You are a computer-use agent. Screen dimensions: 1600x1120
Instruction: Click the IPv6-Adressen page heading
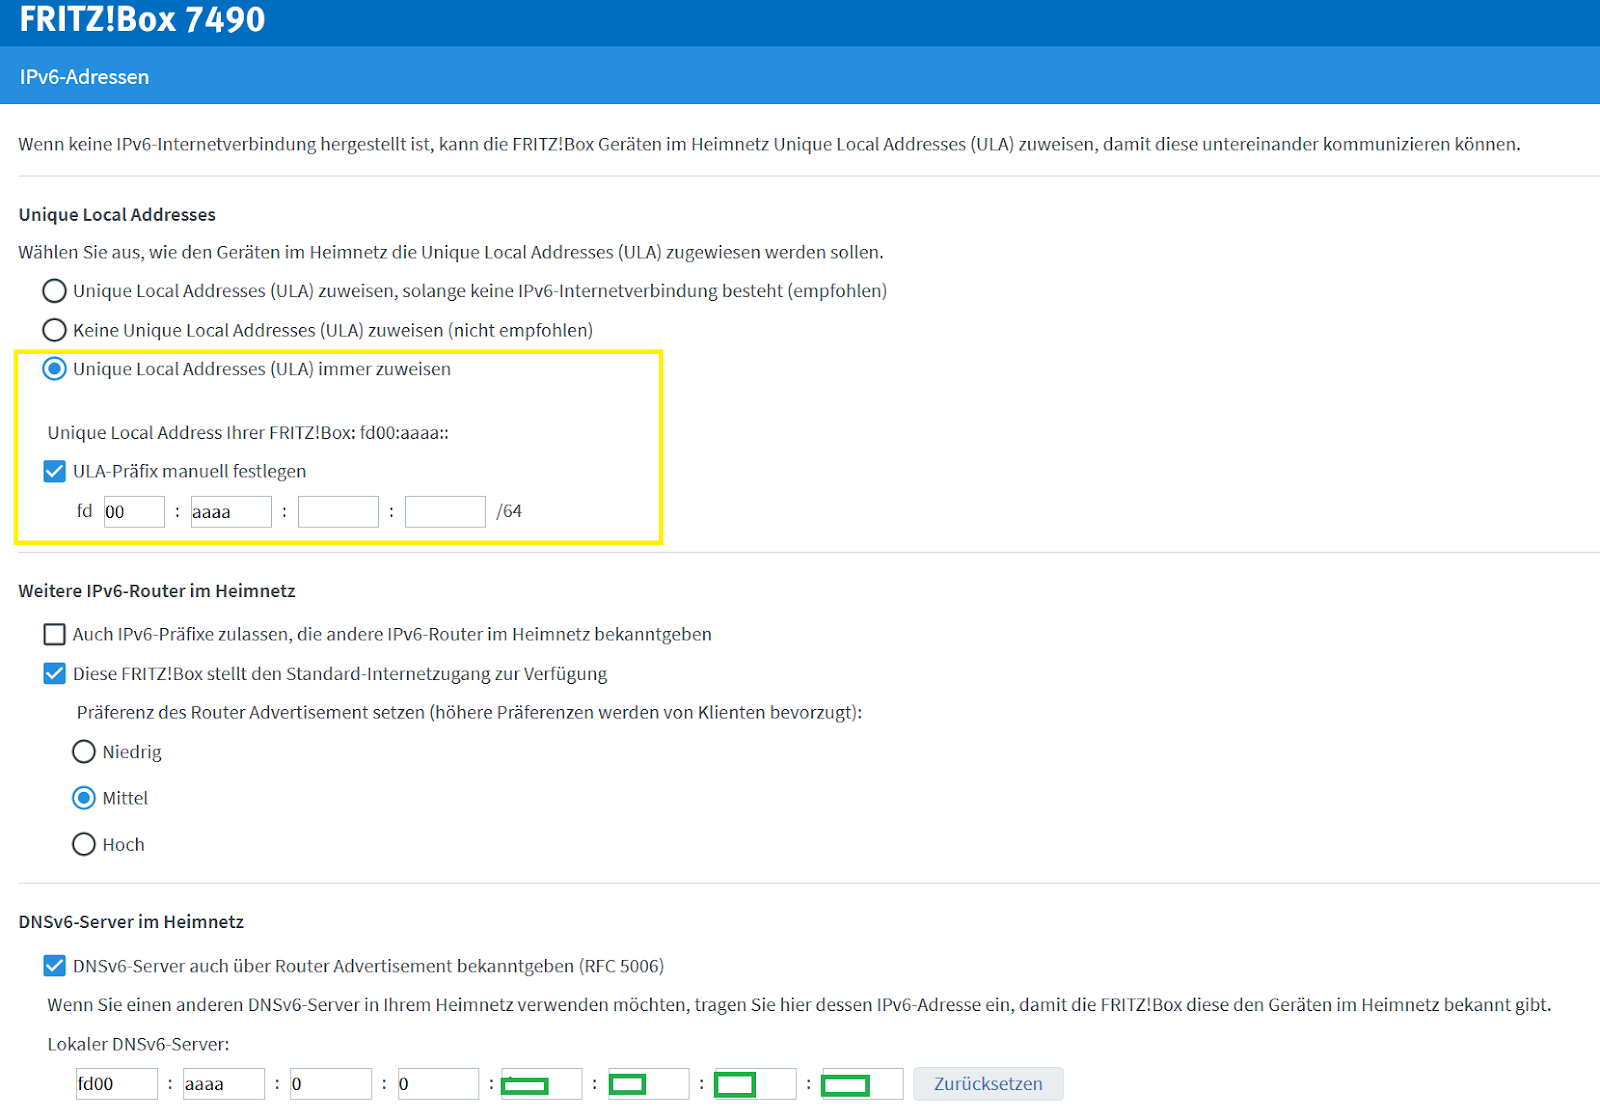point(84,77)
